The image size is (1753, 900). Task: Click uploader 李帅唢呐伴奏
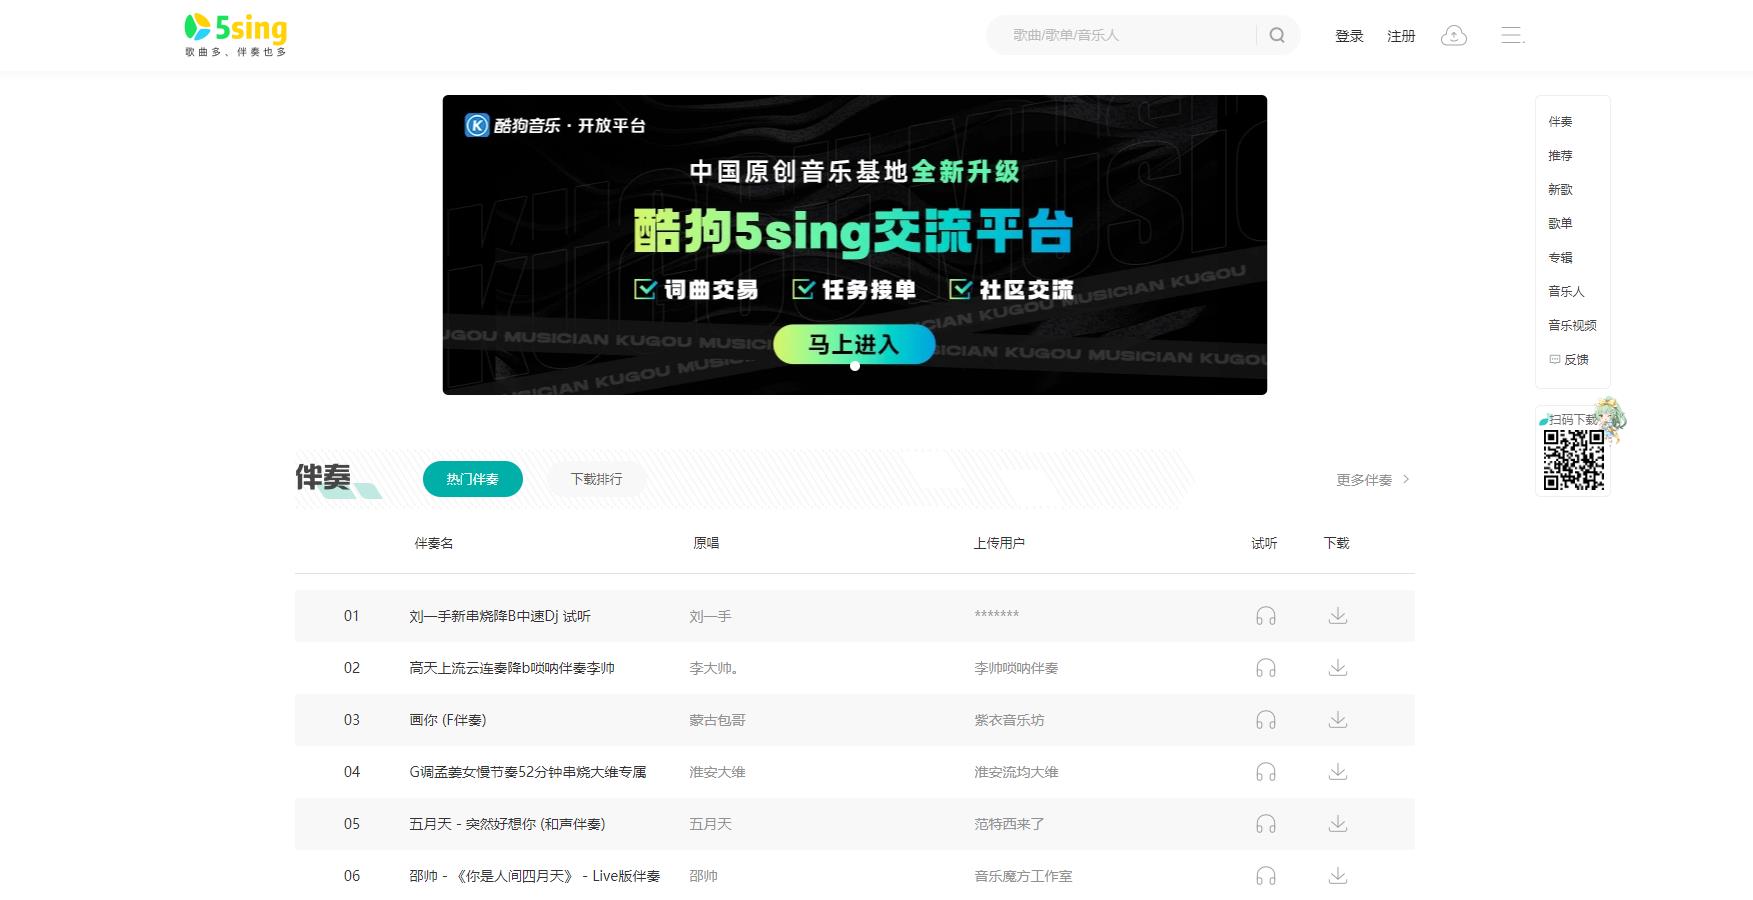[x=1016, y=668]
